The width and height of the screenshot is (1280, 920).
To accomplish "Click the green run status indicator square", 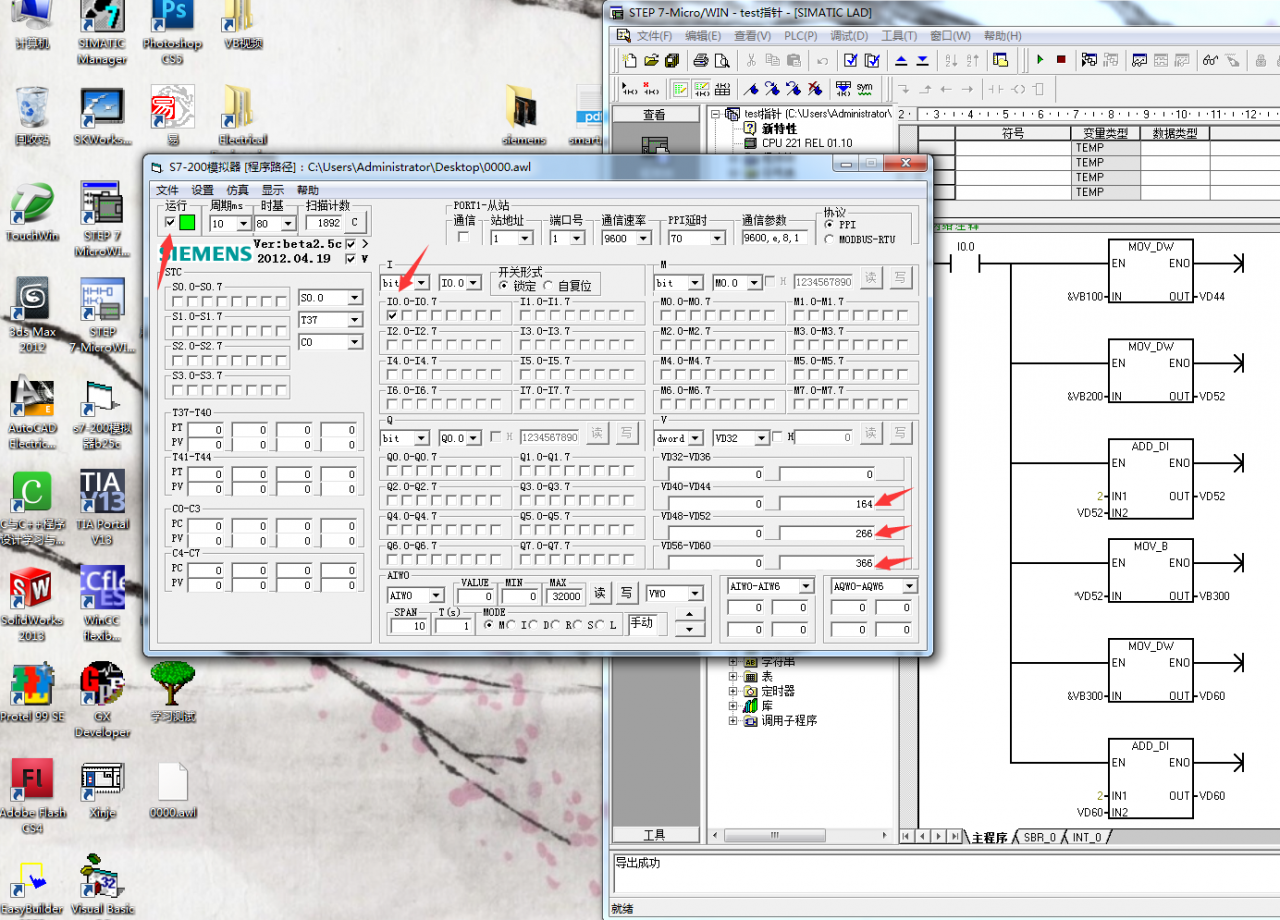I will [x=187, y=222].
